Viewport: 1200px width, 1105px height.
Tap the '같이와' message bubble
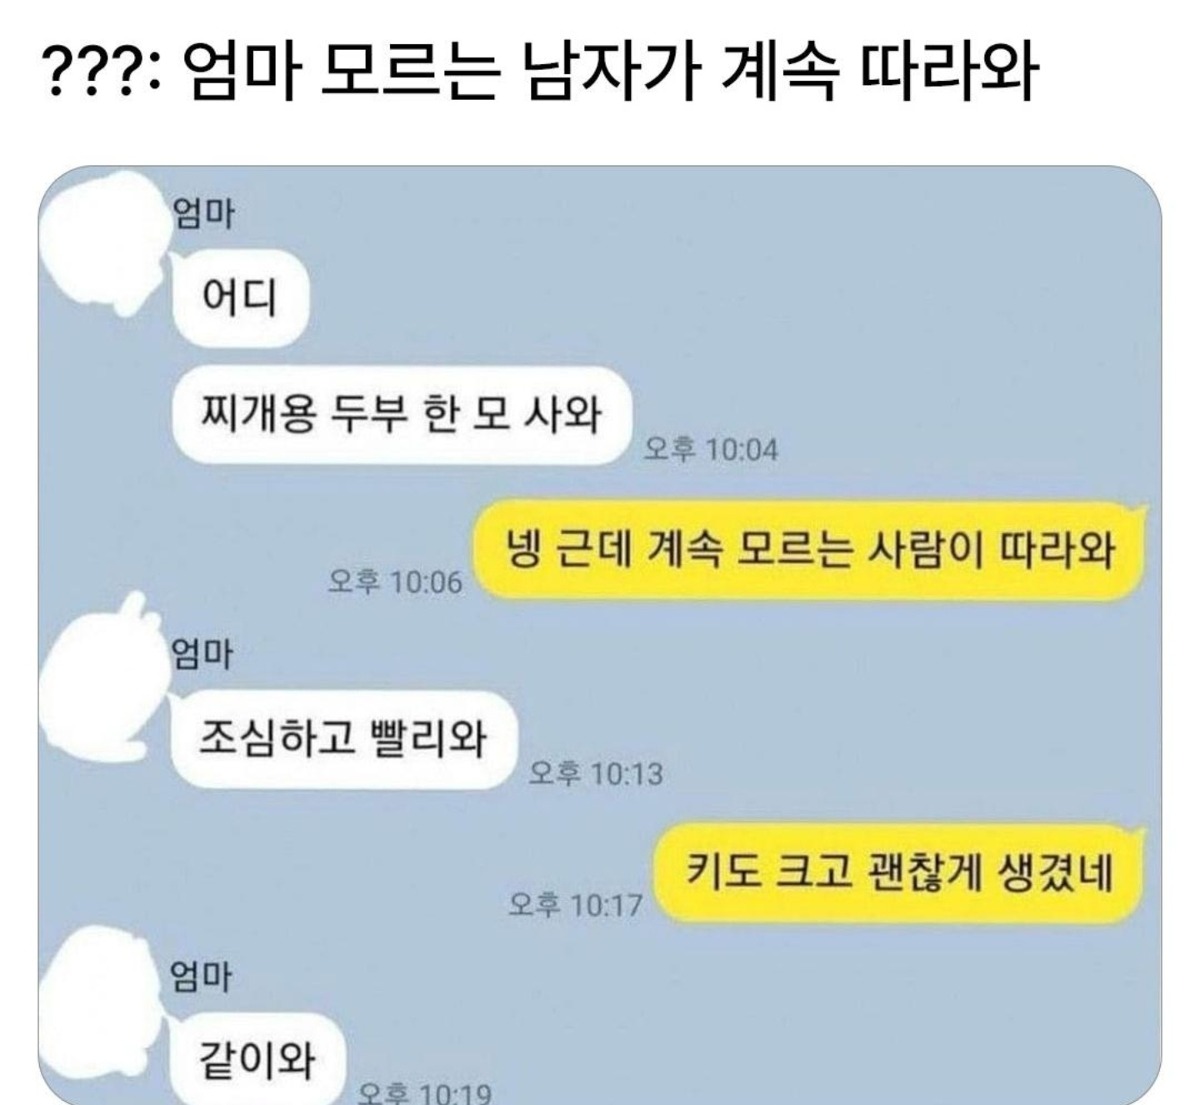pos(258,1058)
